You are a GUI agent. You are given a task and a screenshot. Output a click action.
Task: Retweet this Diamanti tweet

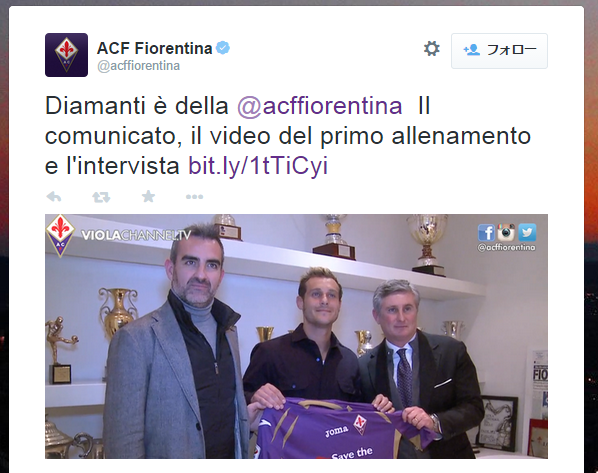[x=101, y=197]
